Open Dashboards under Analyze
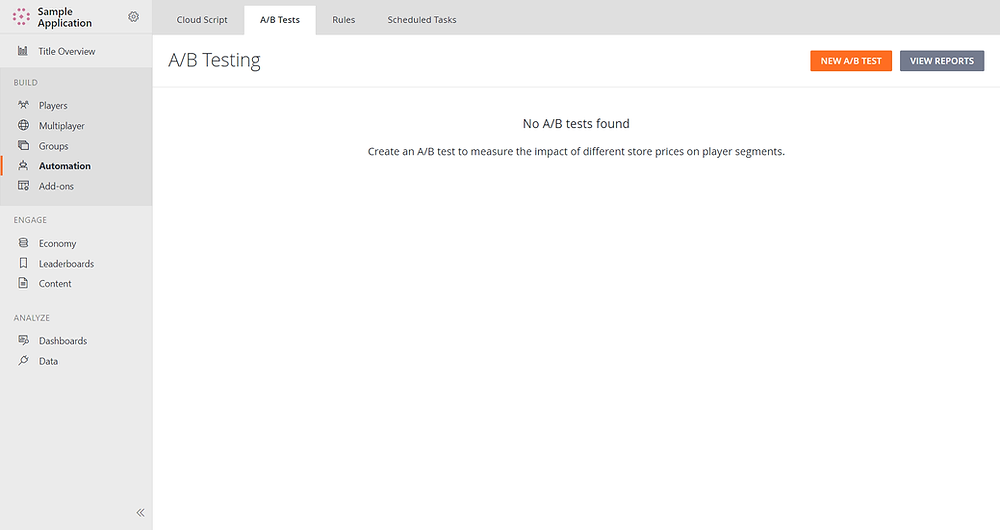The height and width of the screenshot is (530, 1000). pos(62,341)
